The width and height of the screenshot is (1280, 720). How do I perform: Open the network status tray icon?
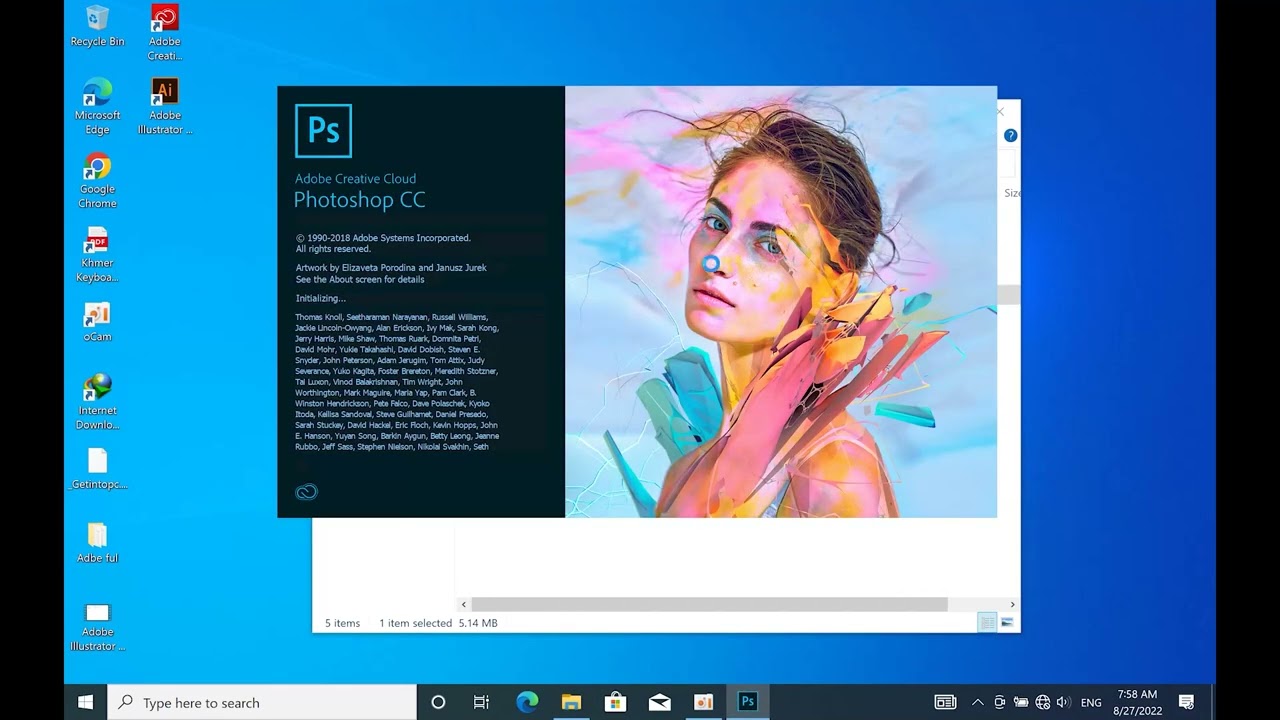[x=1043, y=702]
